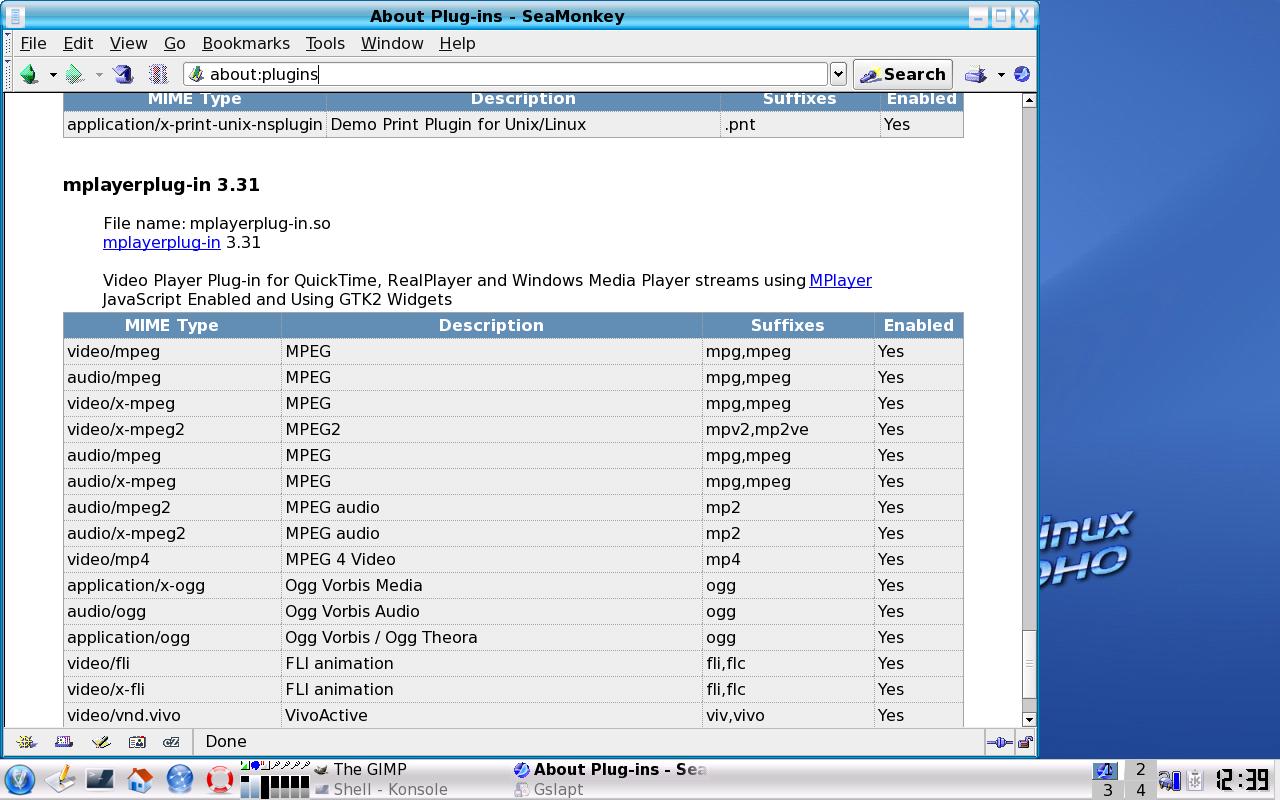The height and width of the screenshot is (800, 1280).
Task: Open the Back button history dropdown
Action: tap(53, 75)
